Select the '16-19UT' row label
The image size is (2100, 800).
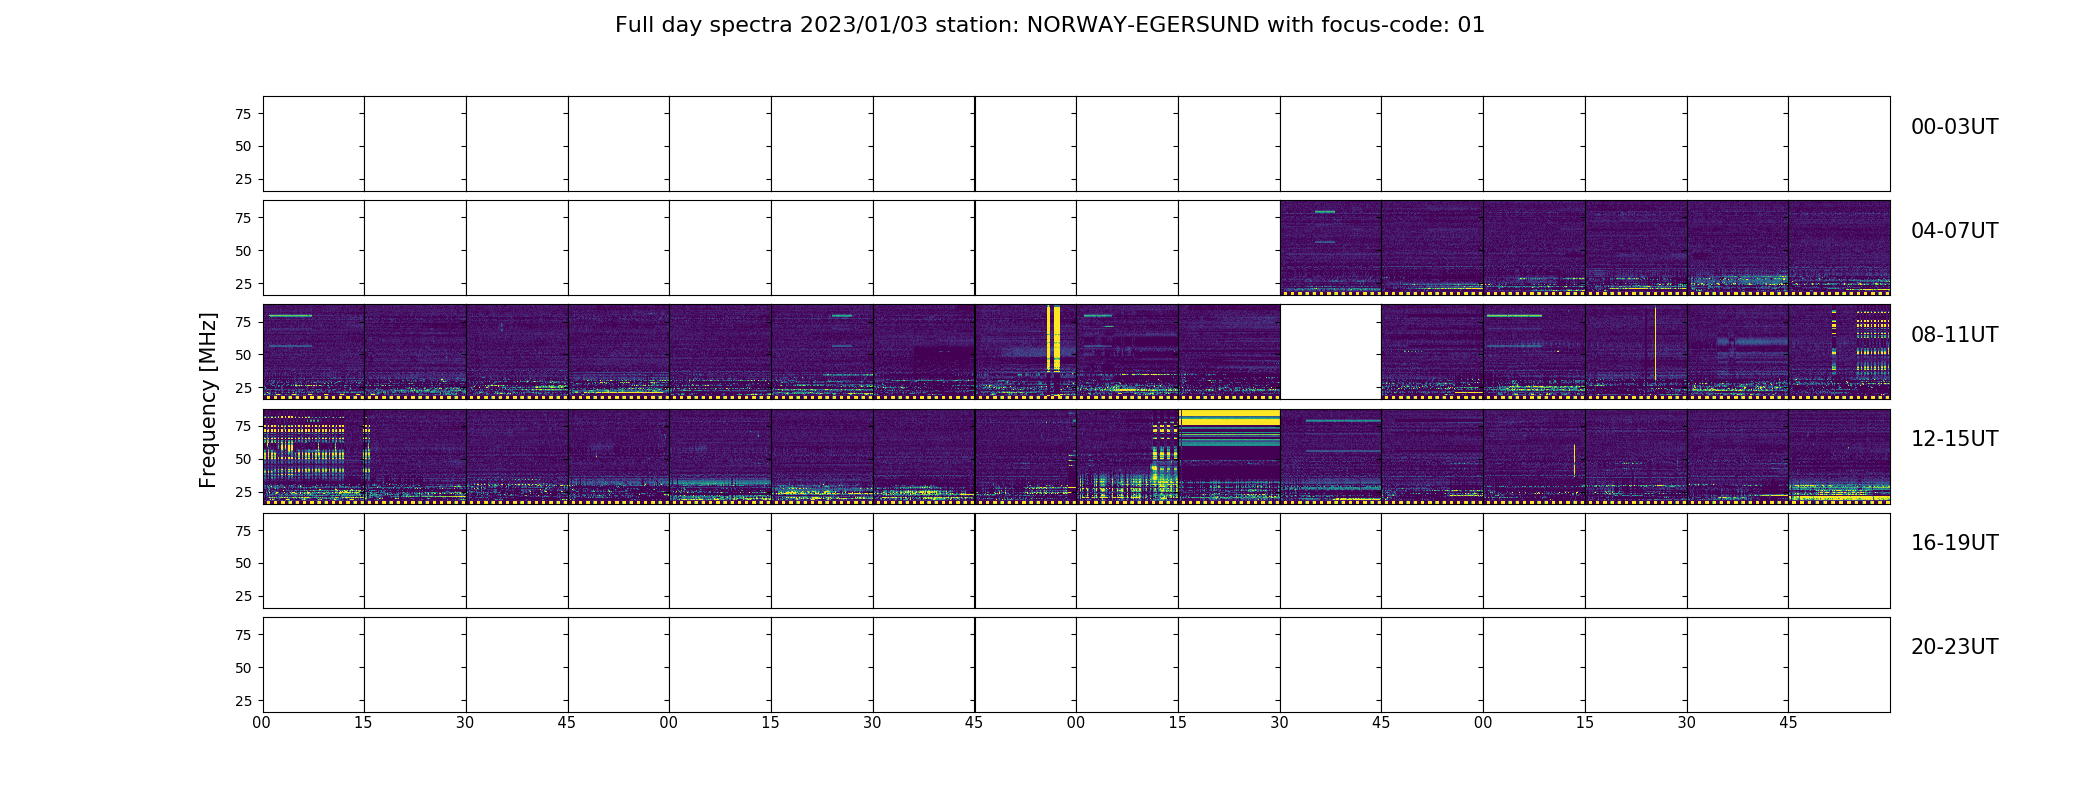point(1954,543)
